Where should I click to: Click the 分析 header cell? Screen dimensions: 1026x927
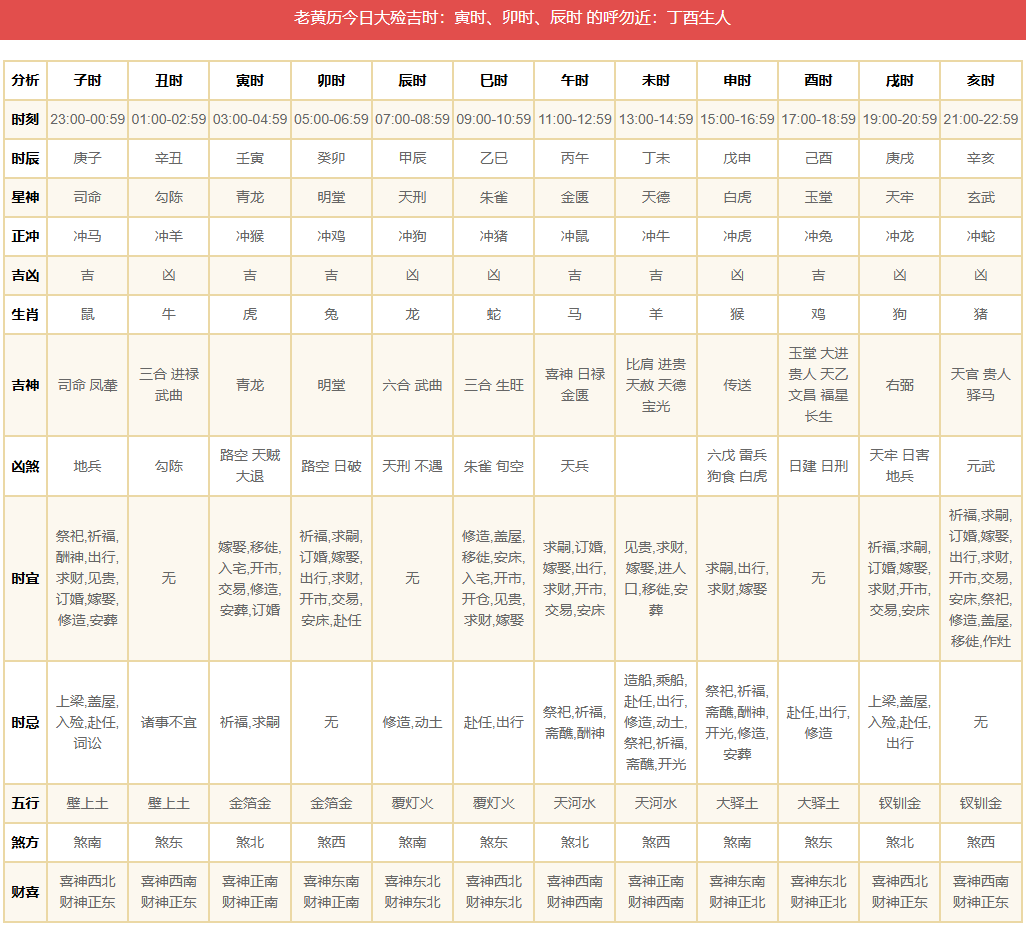tap(25, 80)
